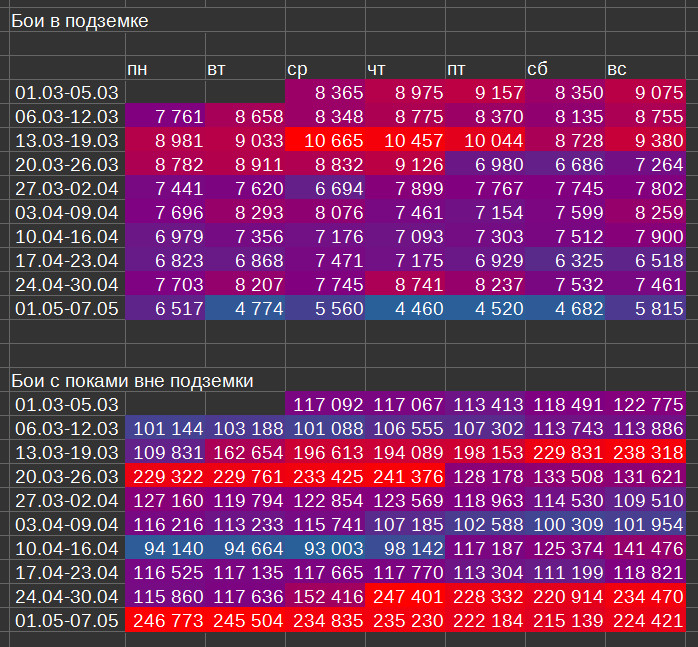Image resolution: width=698 pixels, height=647 pixels.
Task: Click the cell showing 9 380
Action: (x=645, y=141)
